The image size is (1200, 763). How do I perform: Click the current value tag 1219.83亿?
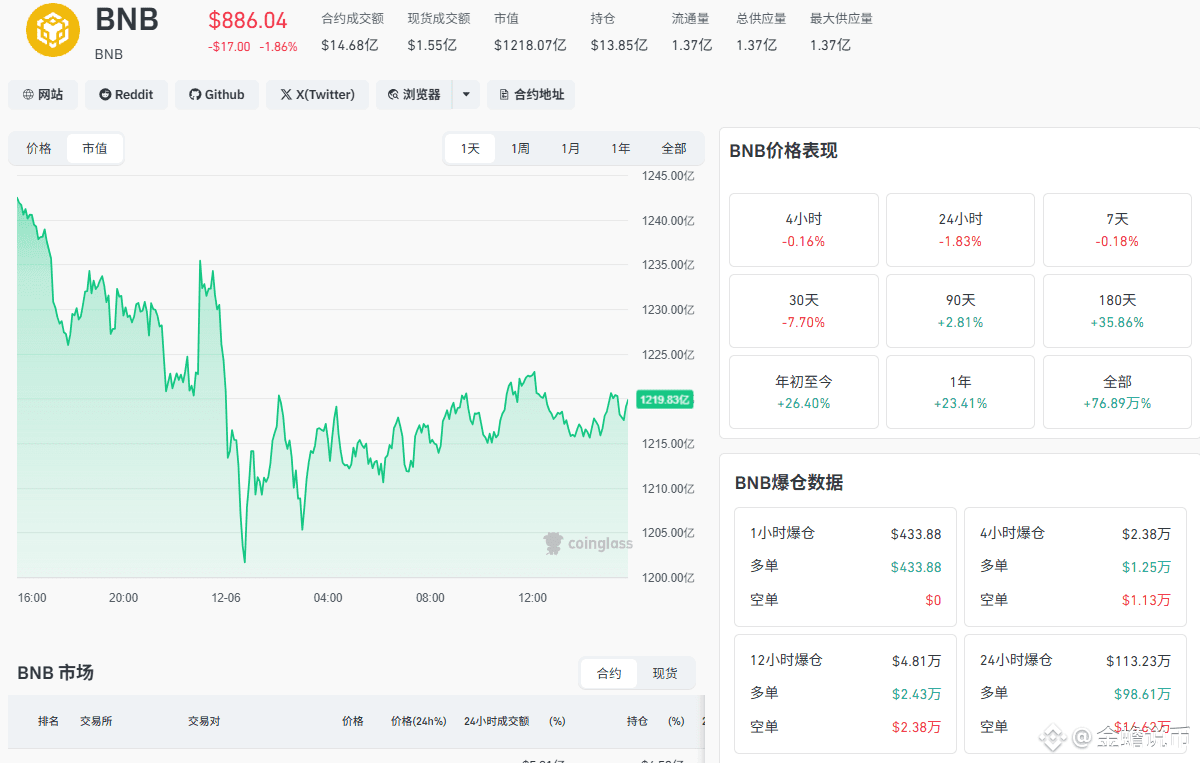[665, 400]
